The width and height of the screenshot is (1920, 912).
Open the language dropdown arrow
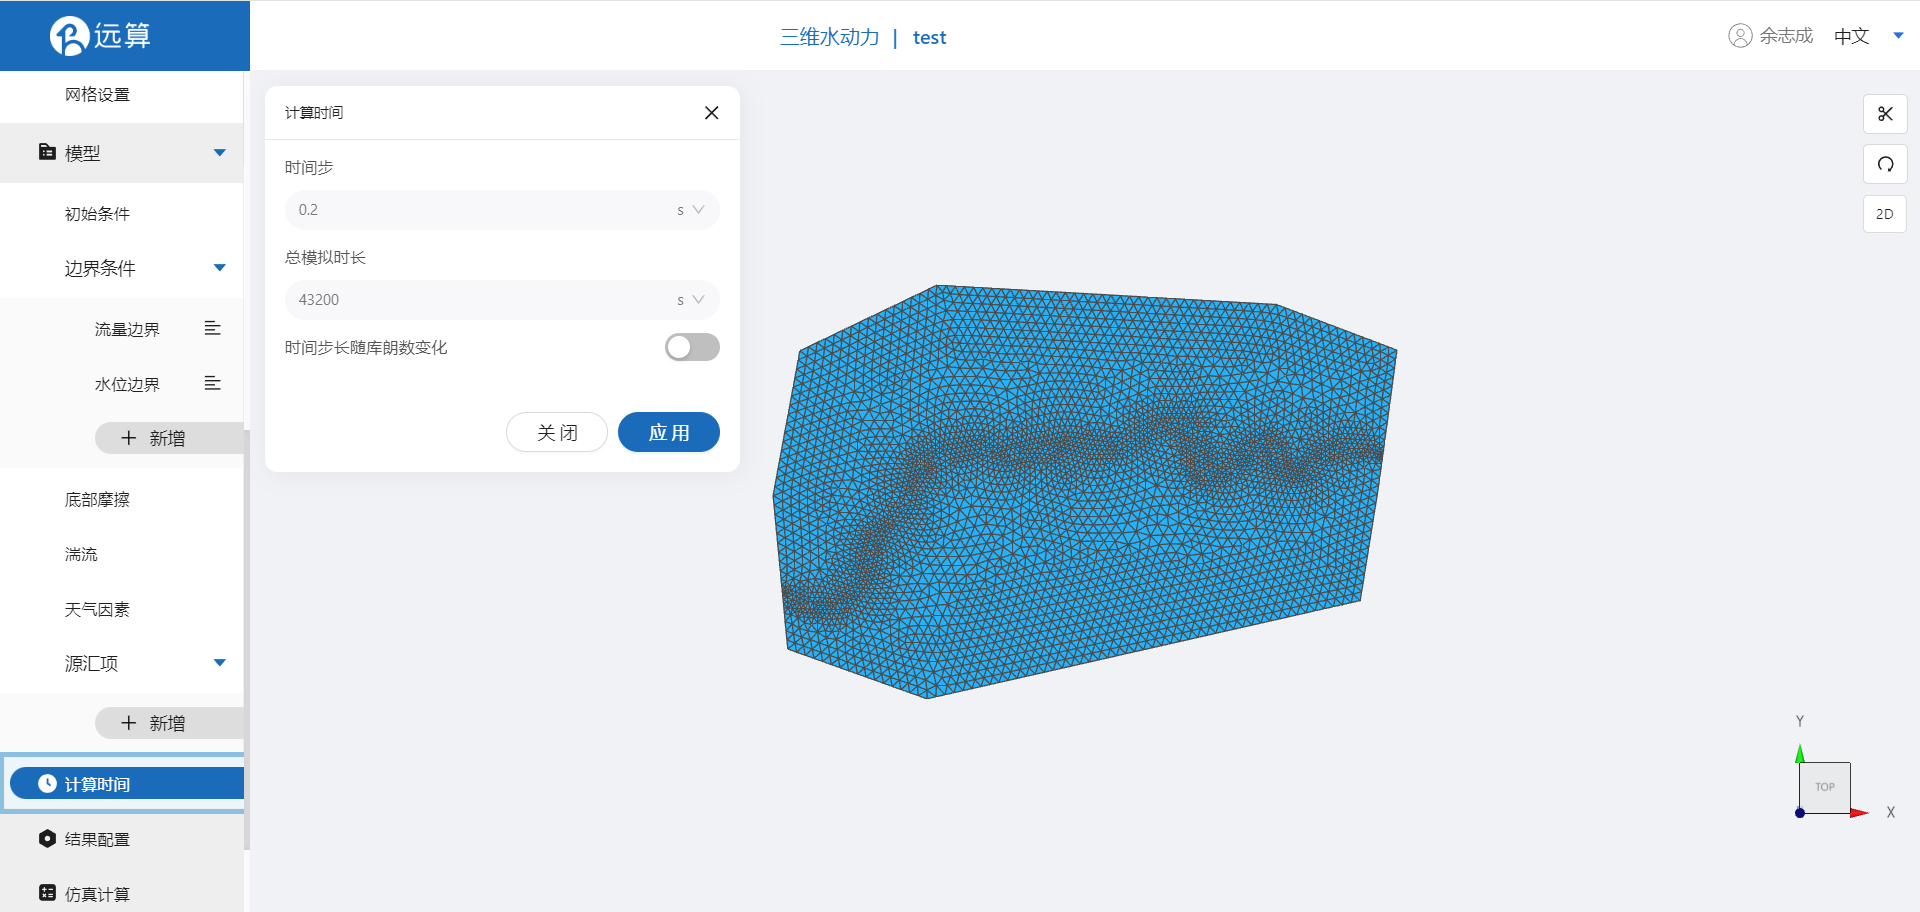(x=1898, y=36)
